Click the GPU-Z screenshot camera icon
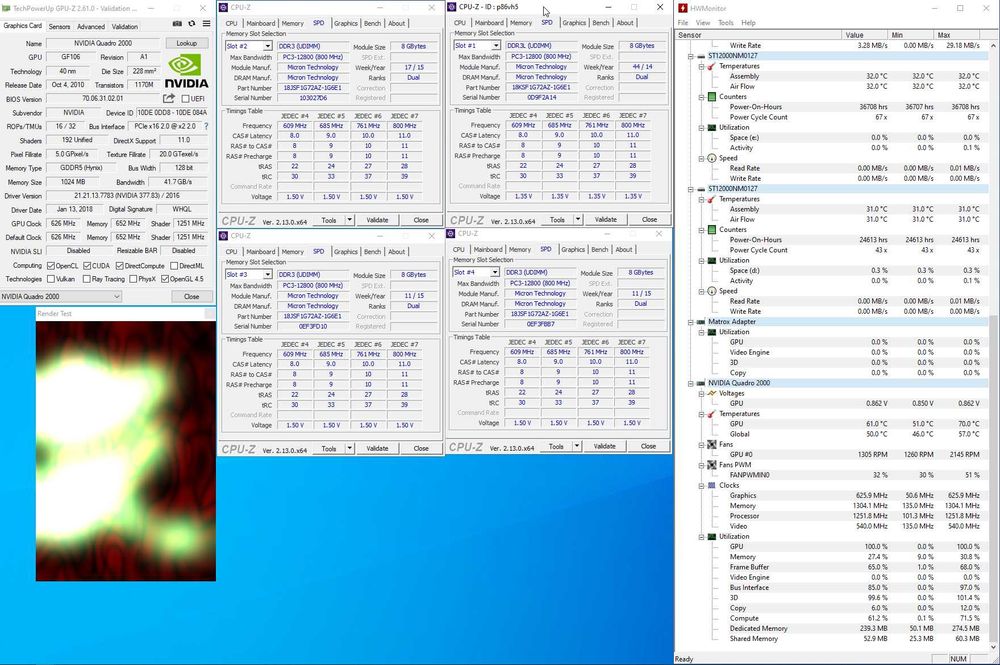Image resolution: width=1000 pixels, height=665 pixels. coord(177,24)
